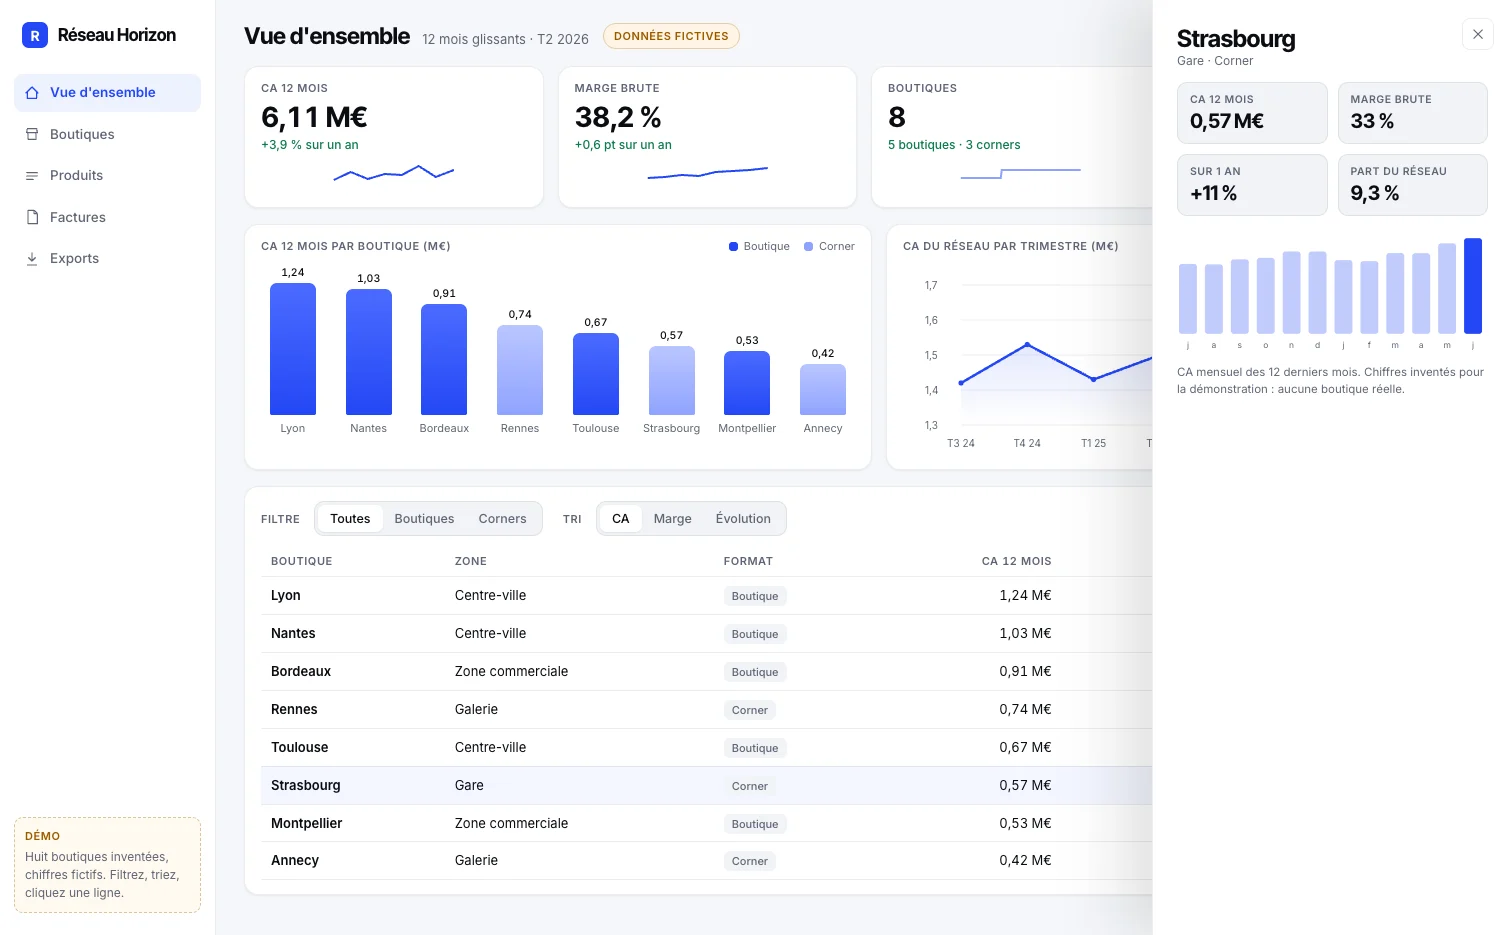Click the Strasbourg bar in the bar chart

pos(672,381)
